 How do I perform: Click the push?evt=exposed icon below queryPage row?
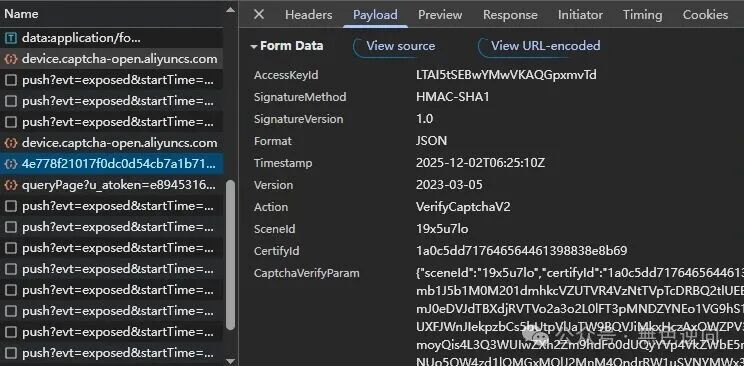pyautogui.click(x=10, y=206)
